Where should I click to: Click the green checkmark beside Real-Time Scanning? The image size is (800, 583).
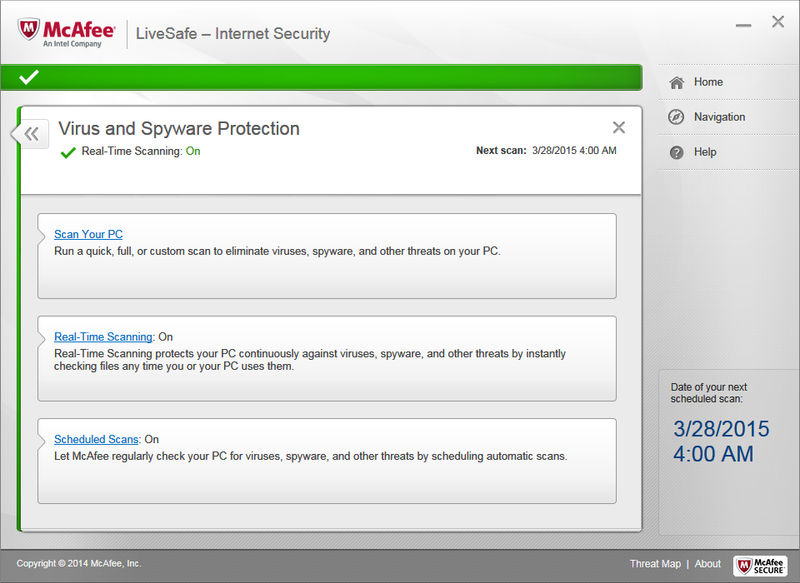(68, 152)
